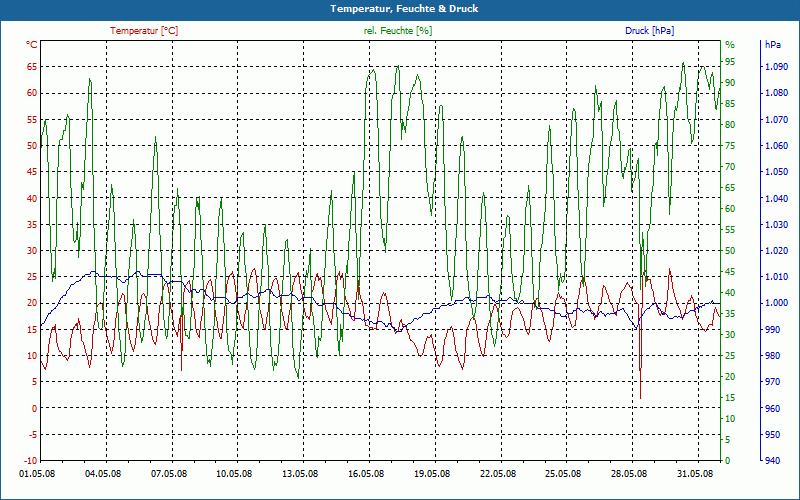Click date label 31.05.08 on time axis

(x=695, y=473)
